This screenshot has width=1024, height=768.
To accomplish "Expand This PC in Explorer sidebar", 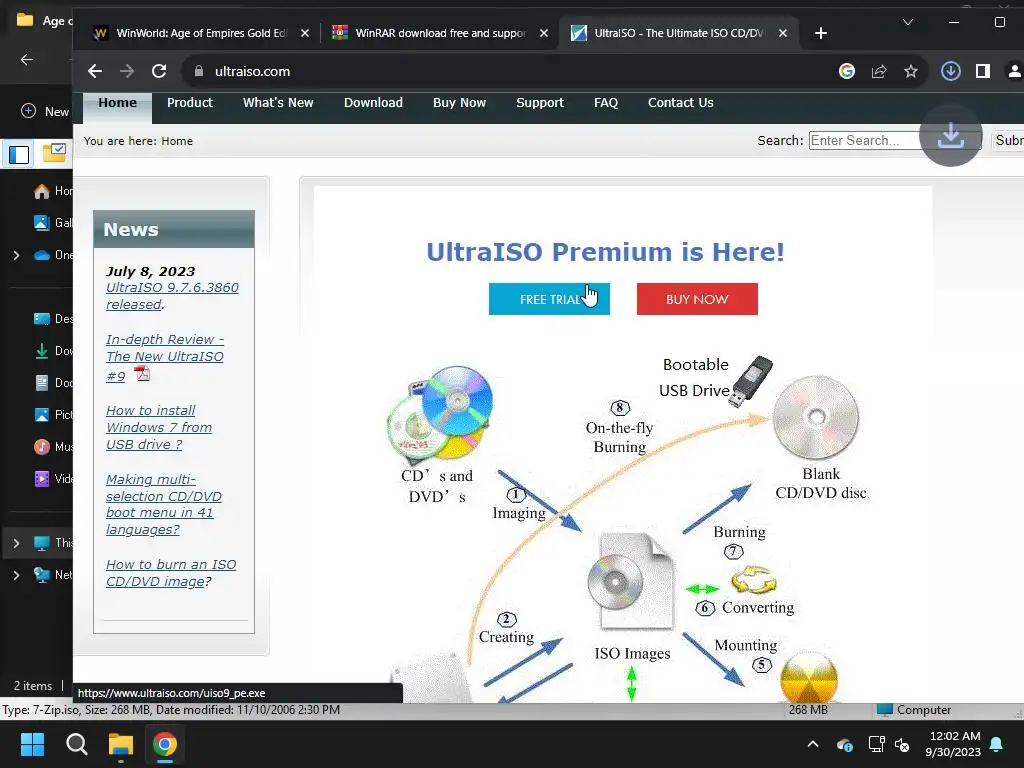I will coord(16,543).
